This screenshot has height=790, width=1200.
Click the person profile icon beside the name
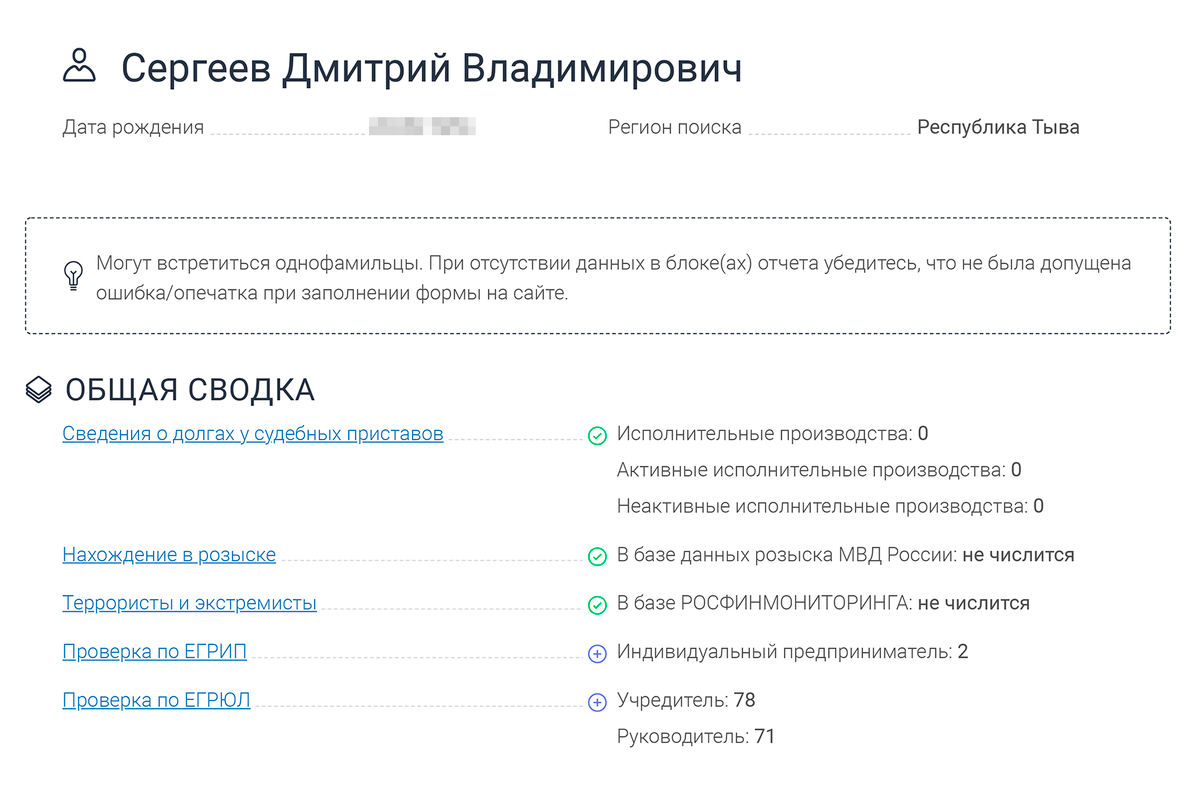(79, 67)
